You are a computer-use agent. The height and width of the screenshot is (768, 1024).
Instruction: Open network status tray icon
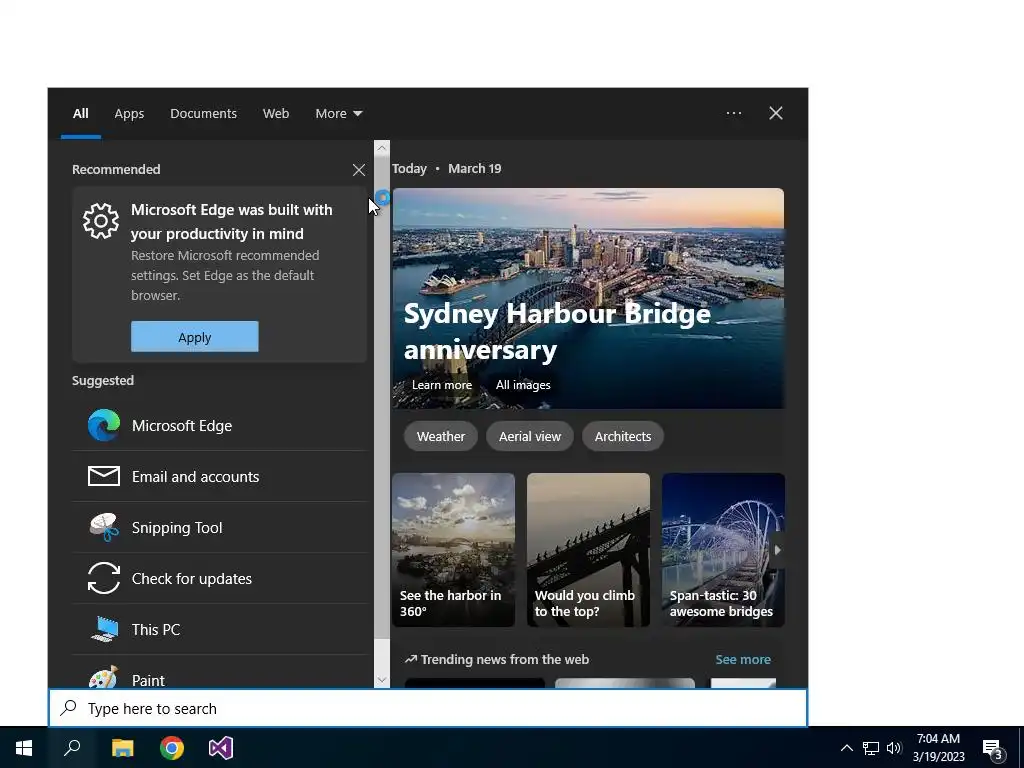pyautogui.click(x=871, y=748)
